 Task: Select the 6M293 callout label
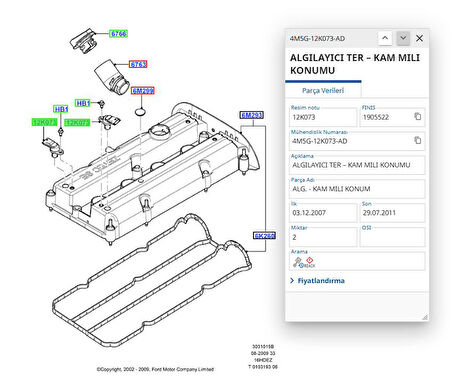tap(252, 115)
